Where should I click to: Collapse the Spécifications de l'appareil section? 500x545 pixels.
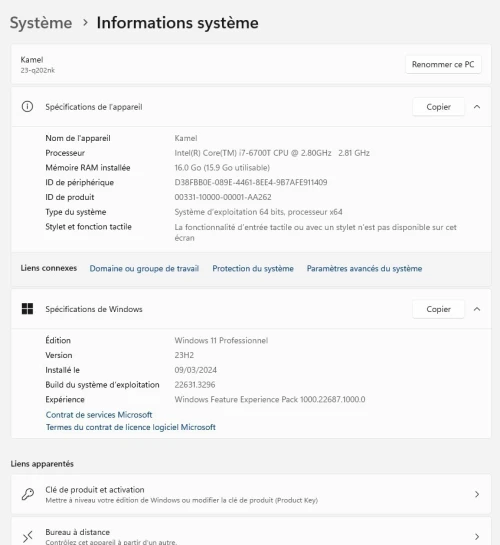click(477, 107)
